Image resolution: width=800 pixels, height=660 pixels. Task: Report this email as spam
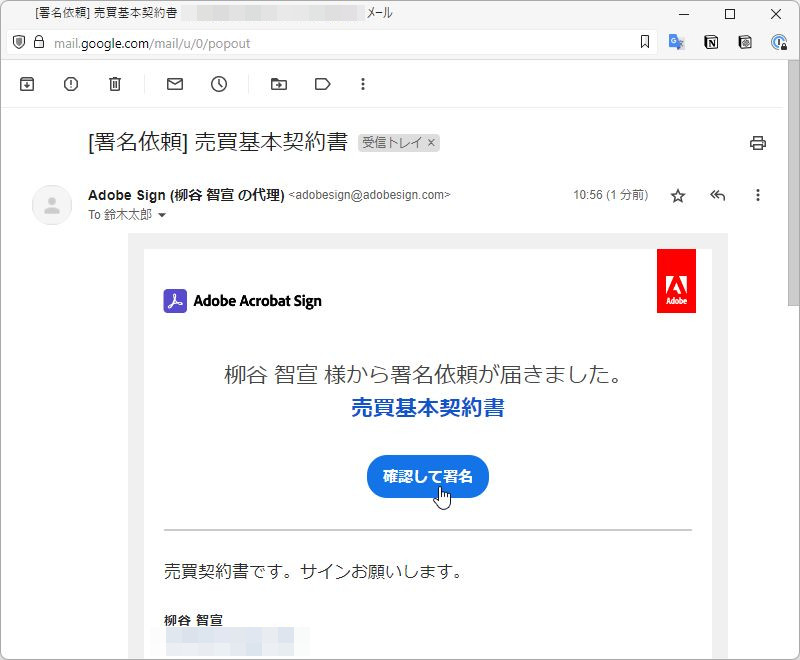tap(70, 84)
